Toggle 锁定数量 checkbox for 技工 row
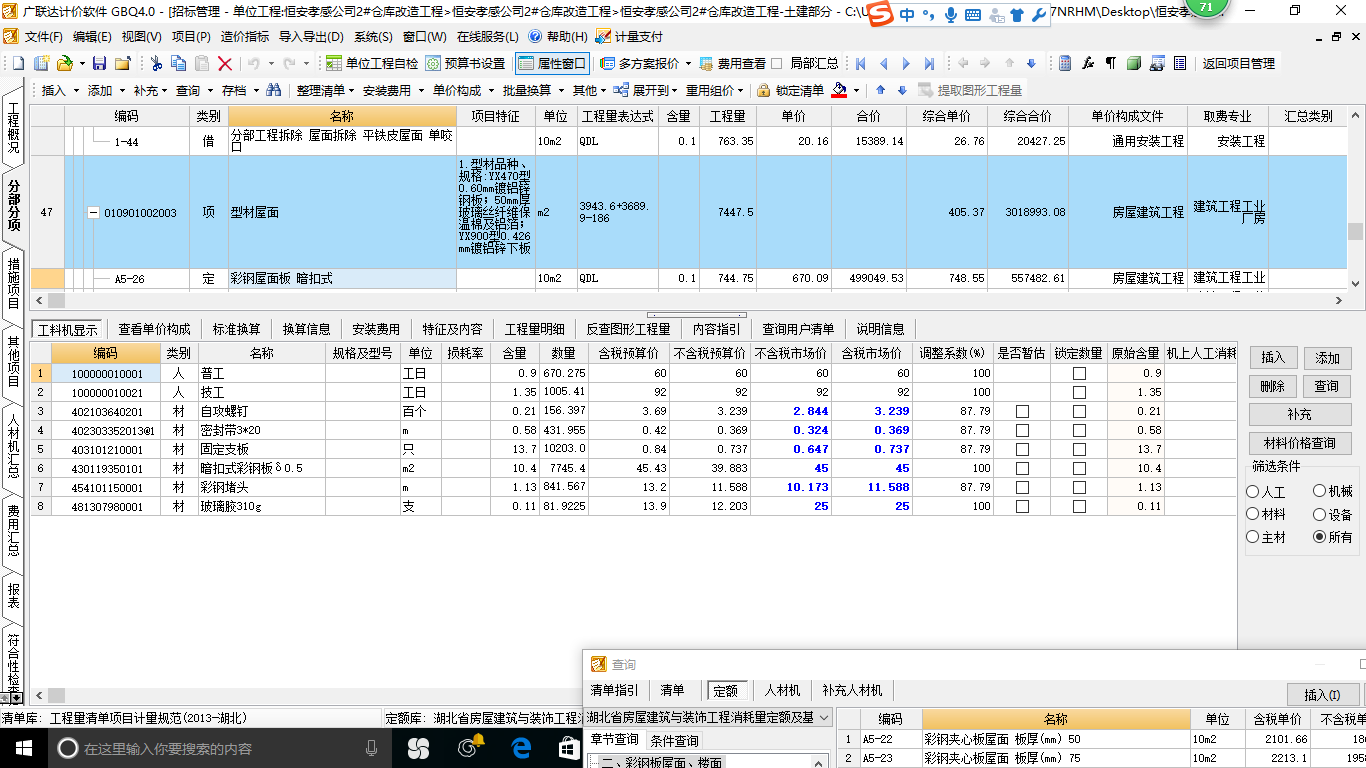Screen dimensions: 1366x768 1079,392
